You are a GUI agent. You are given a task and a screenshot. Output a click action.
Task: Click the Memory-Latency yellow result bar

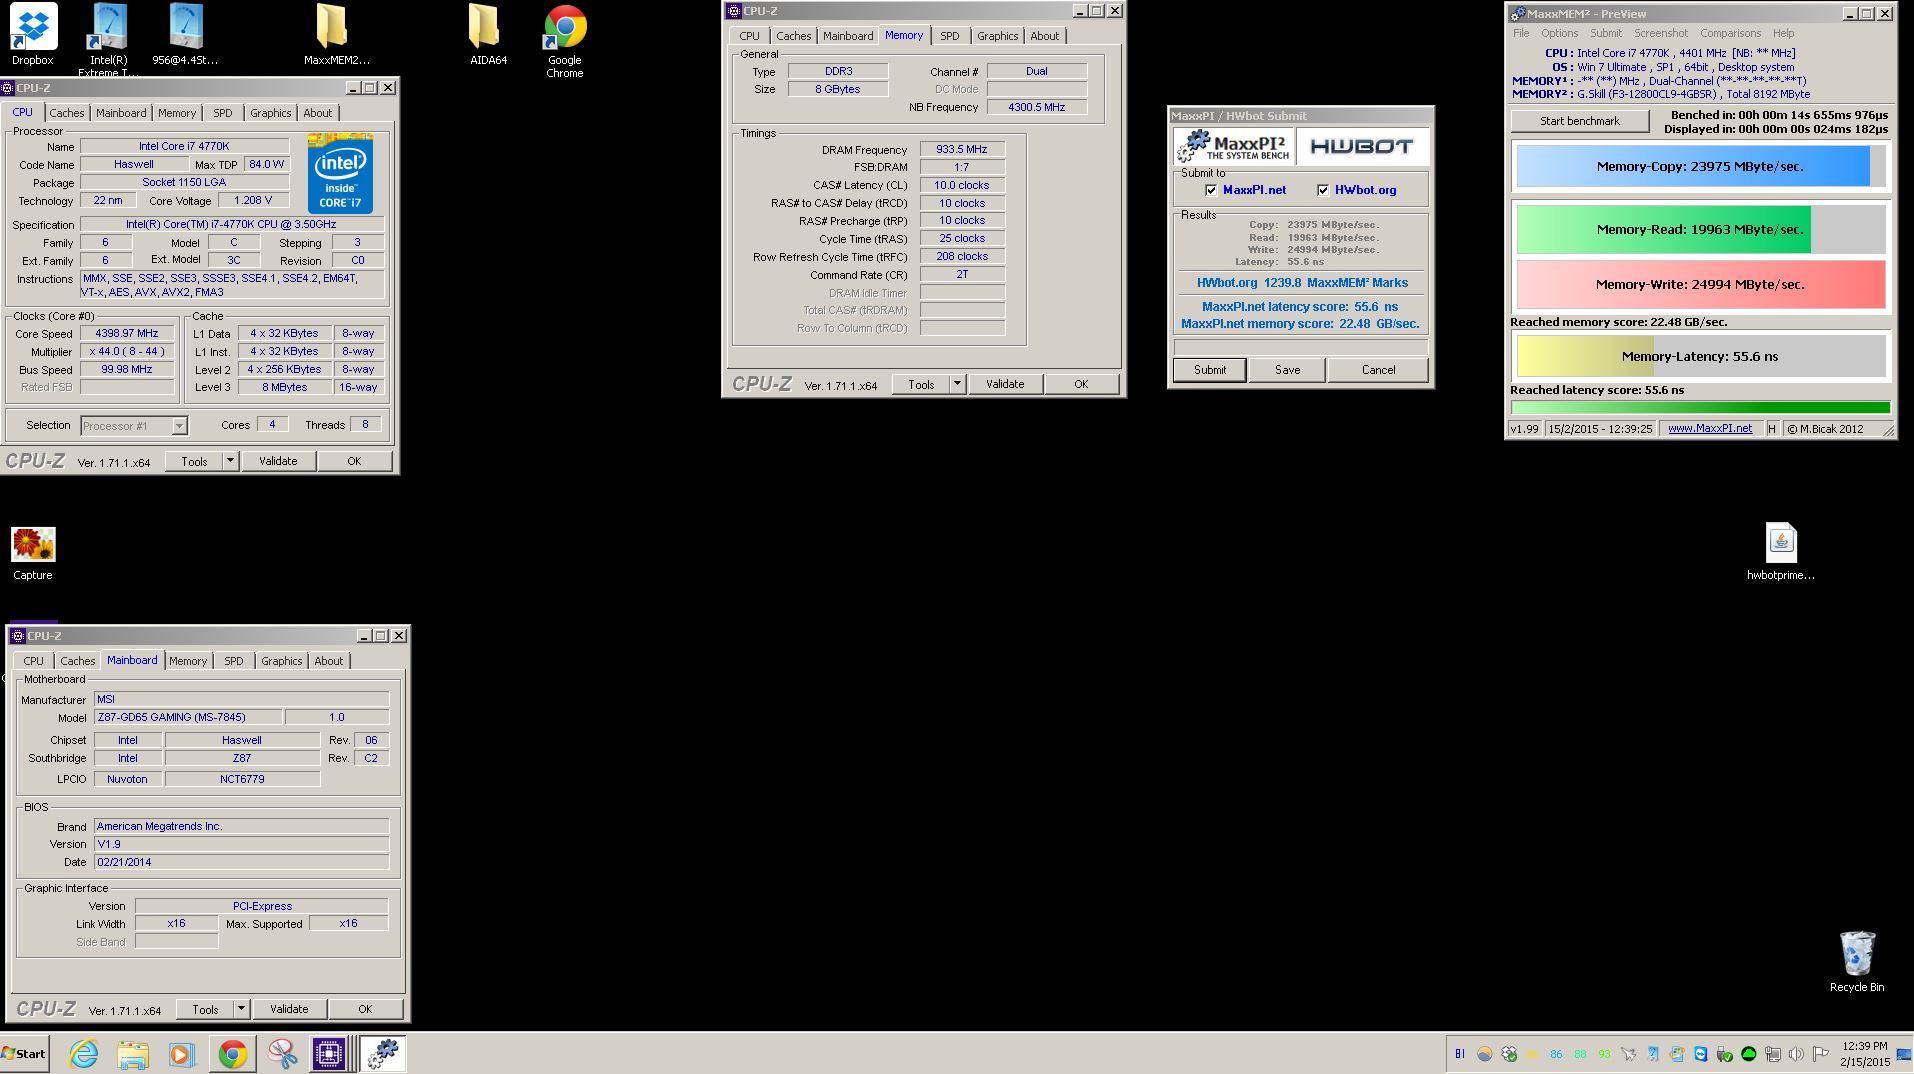[x=1700, y=356]
